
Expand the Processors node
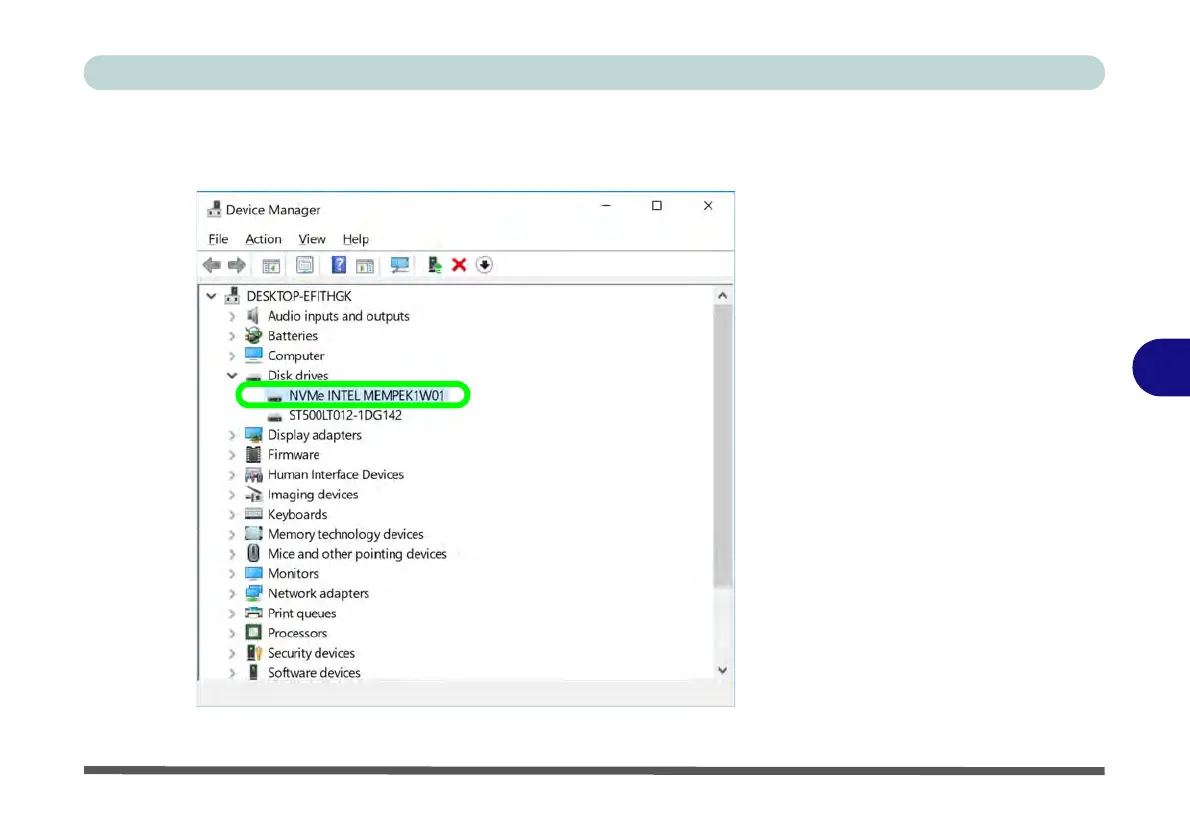[232, 632]
